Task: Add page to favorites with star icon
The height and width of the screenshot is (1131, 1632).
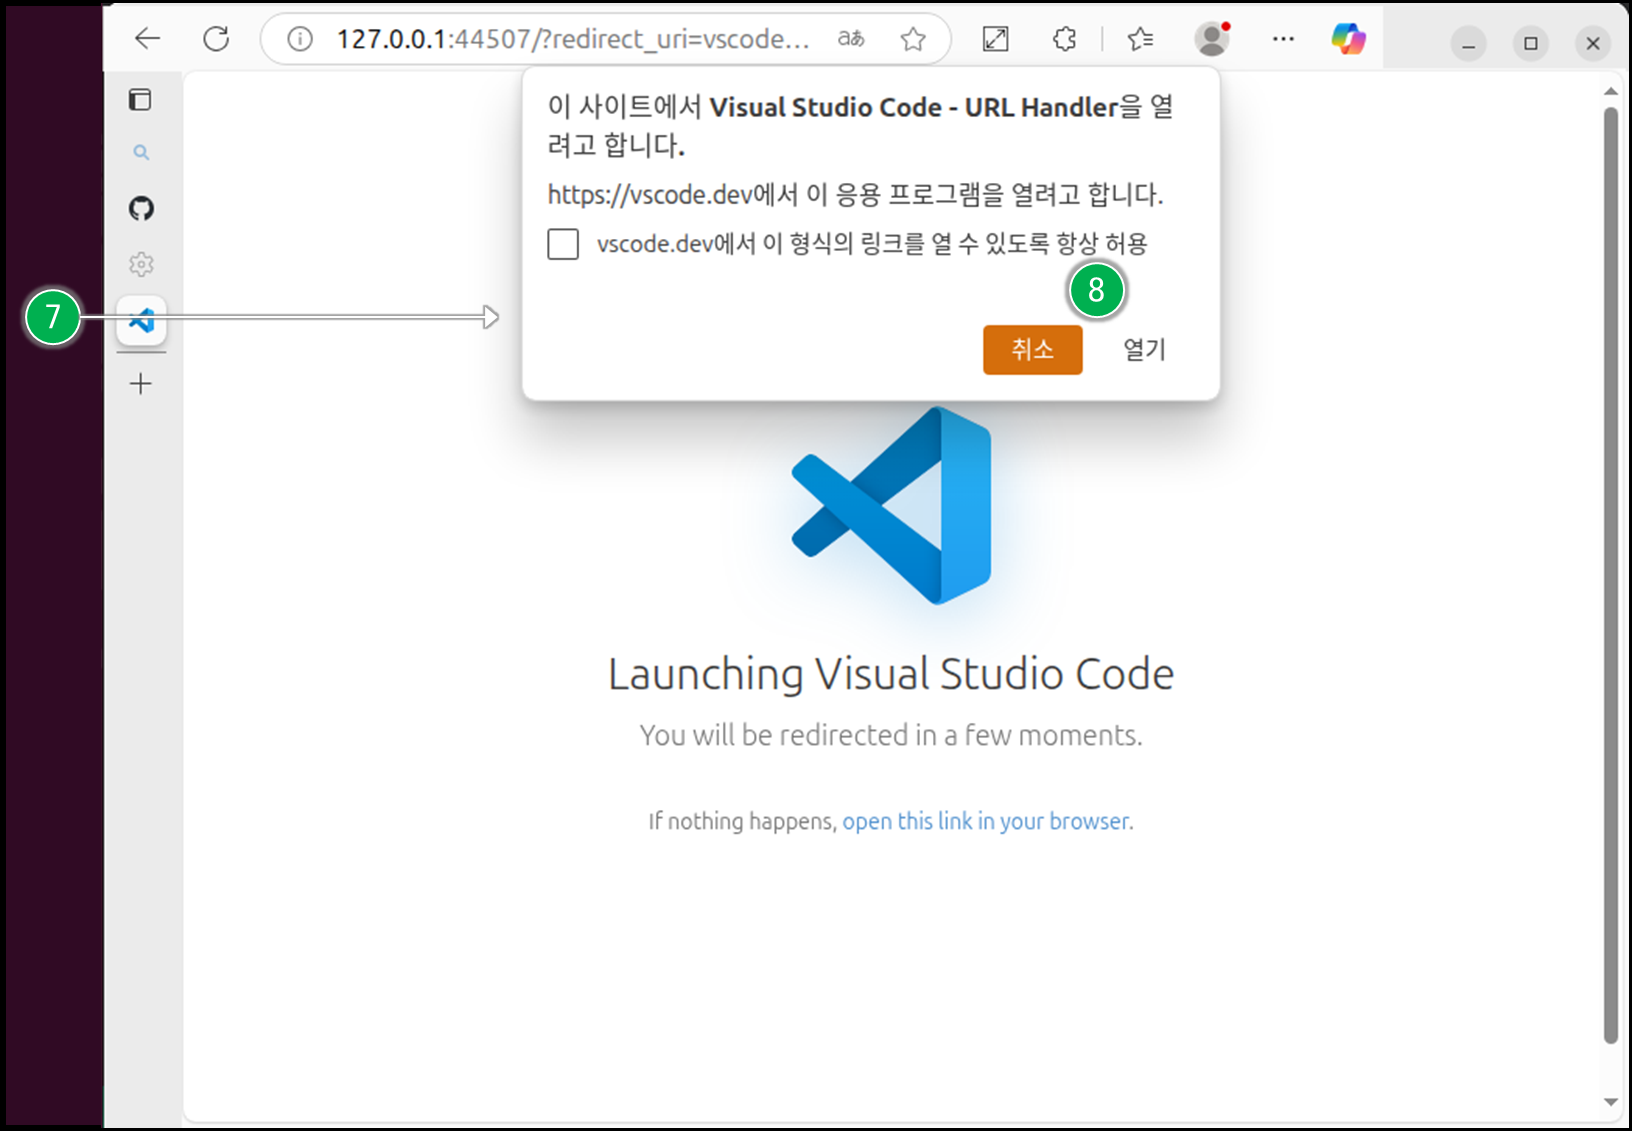Action: (x=913, y=39)
